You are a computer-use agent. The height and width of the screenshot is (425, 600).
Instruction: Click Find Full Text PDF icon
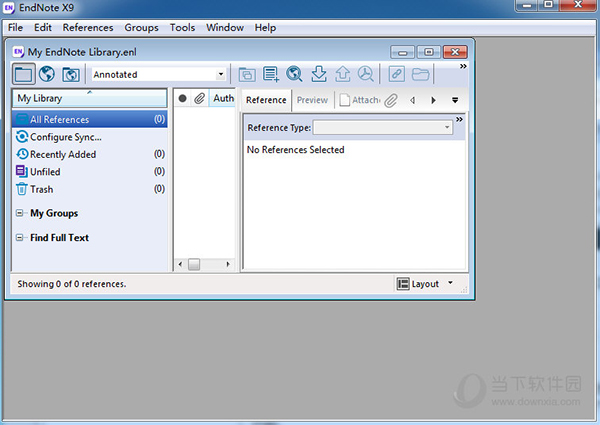pyautogui.click(x=366, y=74)
